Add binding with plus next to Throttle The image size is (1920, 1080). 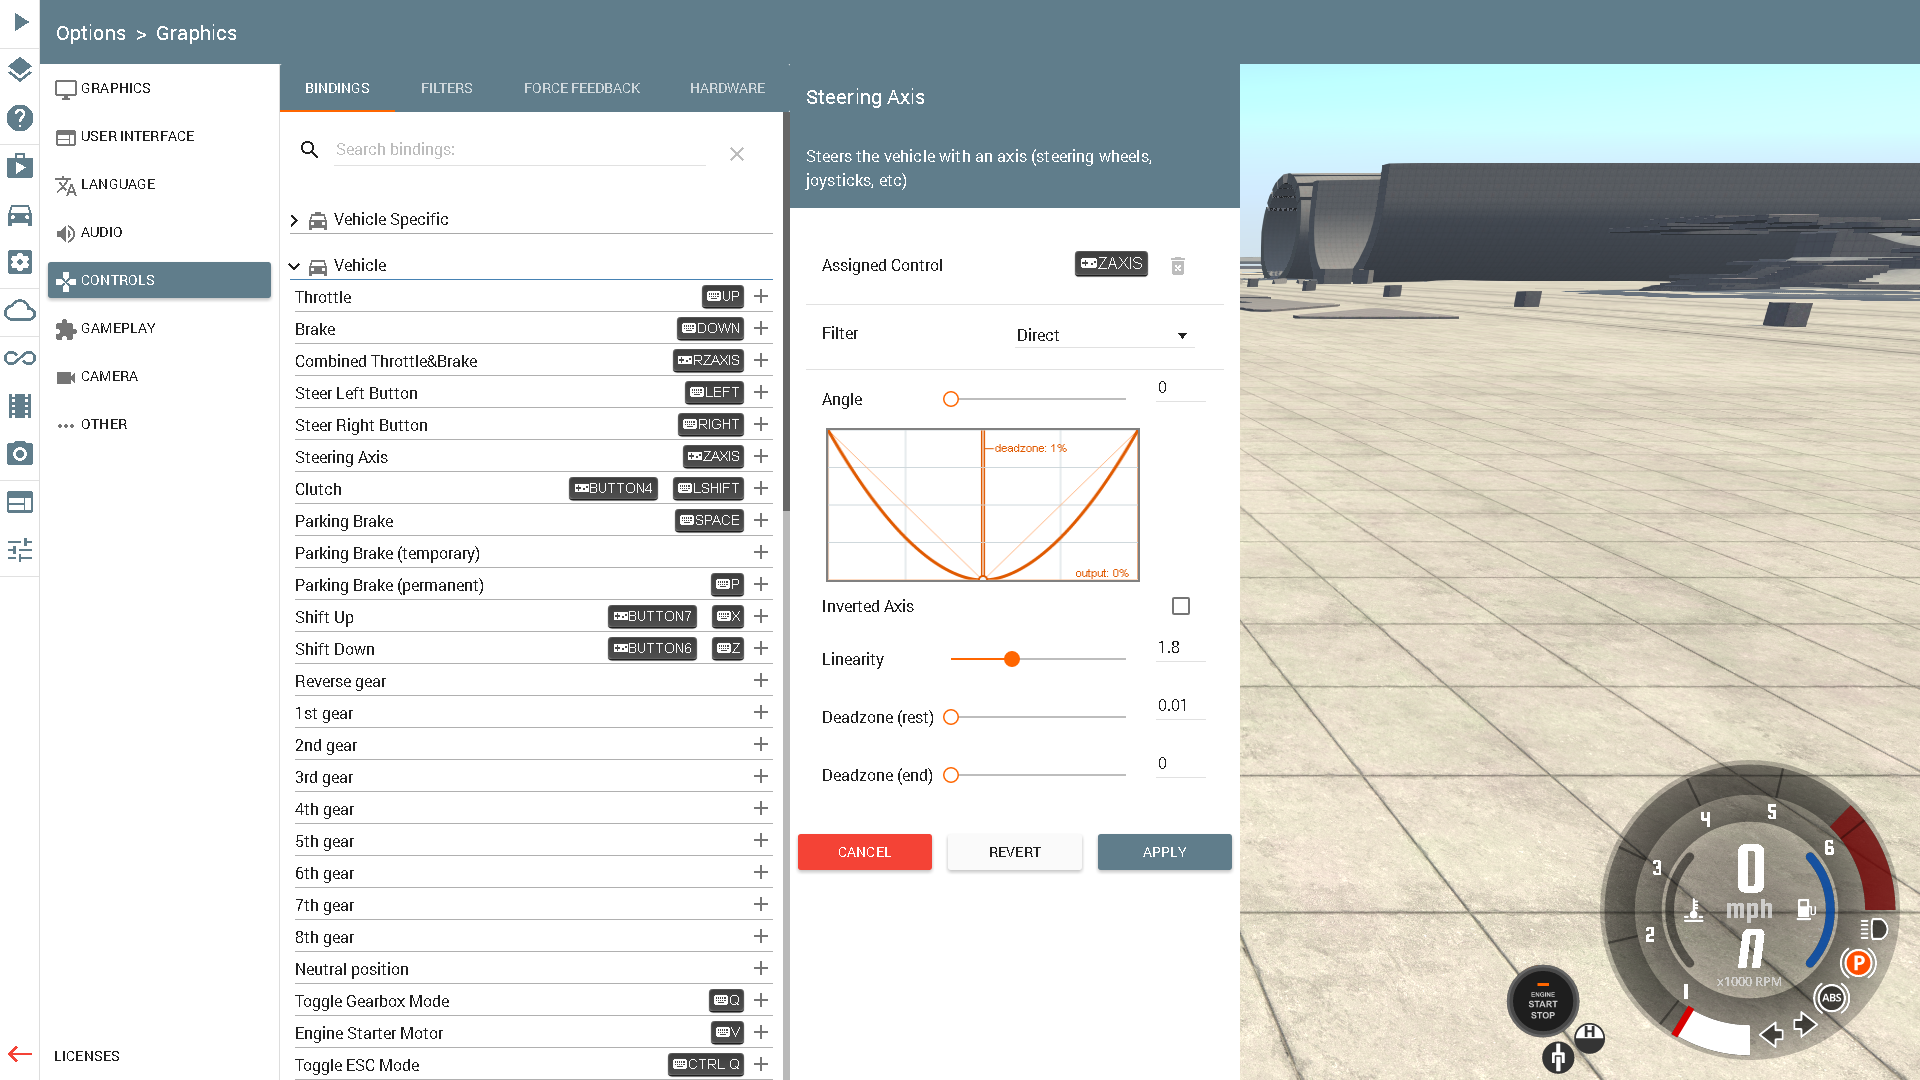click(761, 297)
